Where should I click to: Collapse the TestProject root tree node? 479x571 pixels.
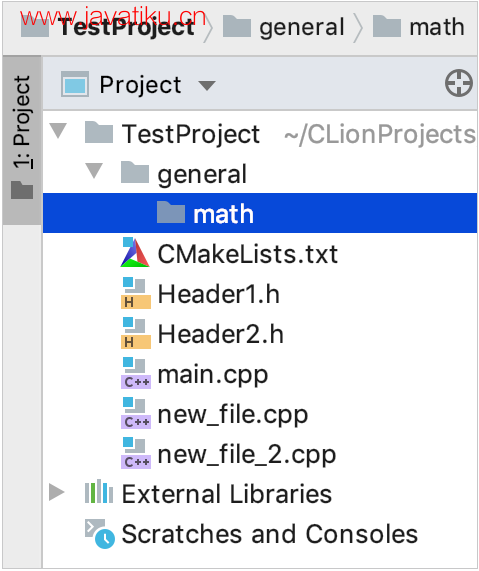click(x=58, y=131)
